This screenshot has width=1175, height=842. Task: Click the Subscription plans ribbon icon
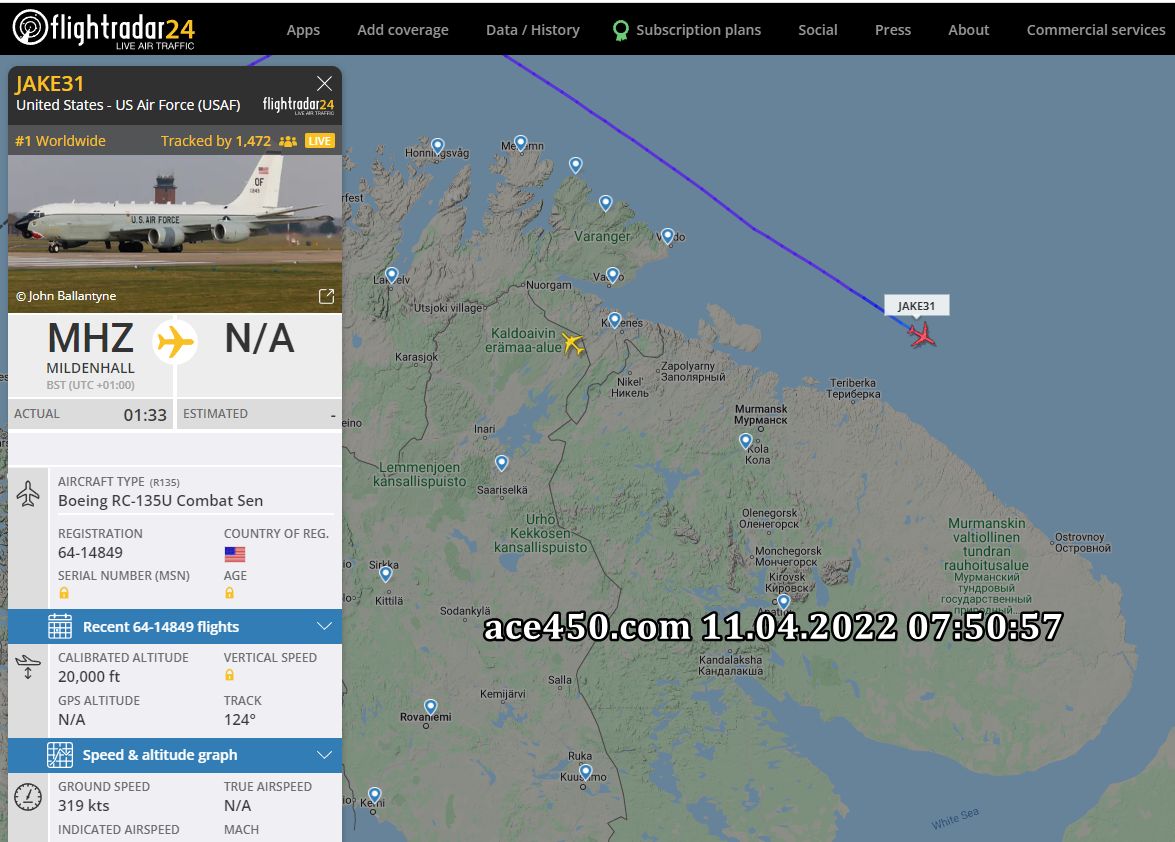(x=620, y=30)
